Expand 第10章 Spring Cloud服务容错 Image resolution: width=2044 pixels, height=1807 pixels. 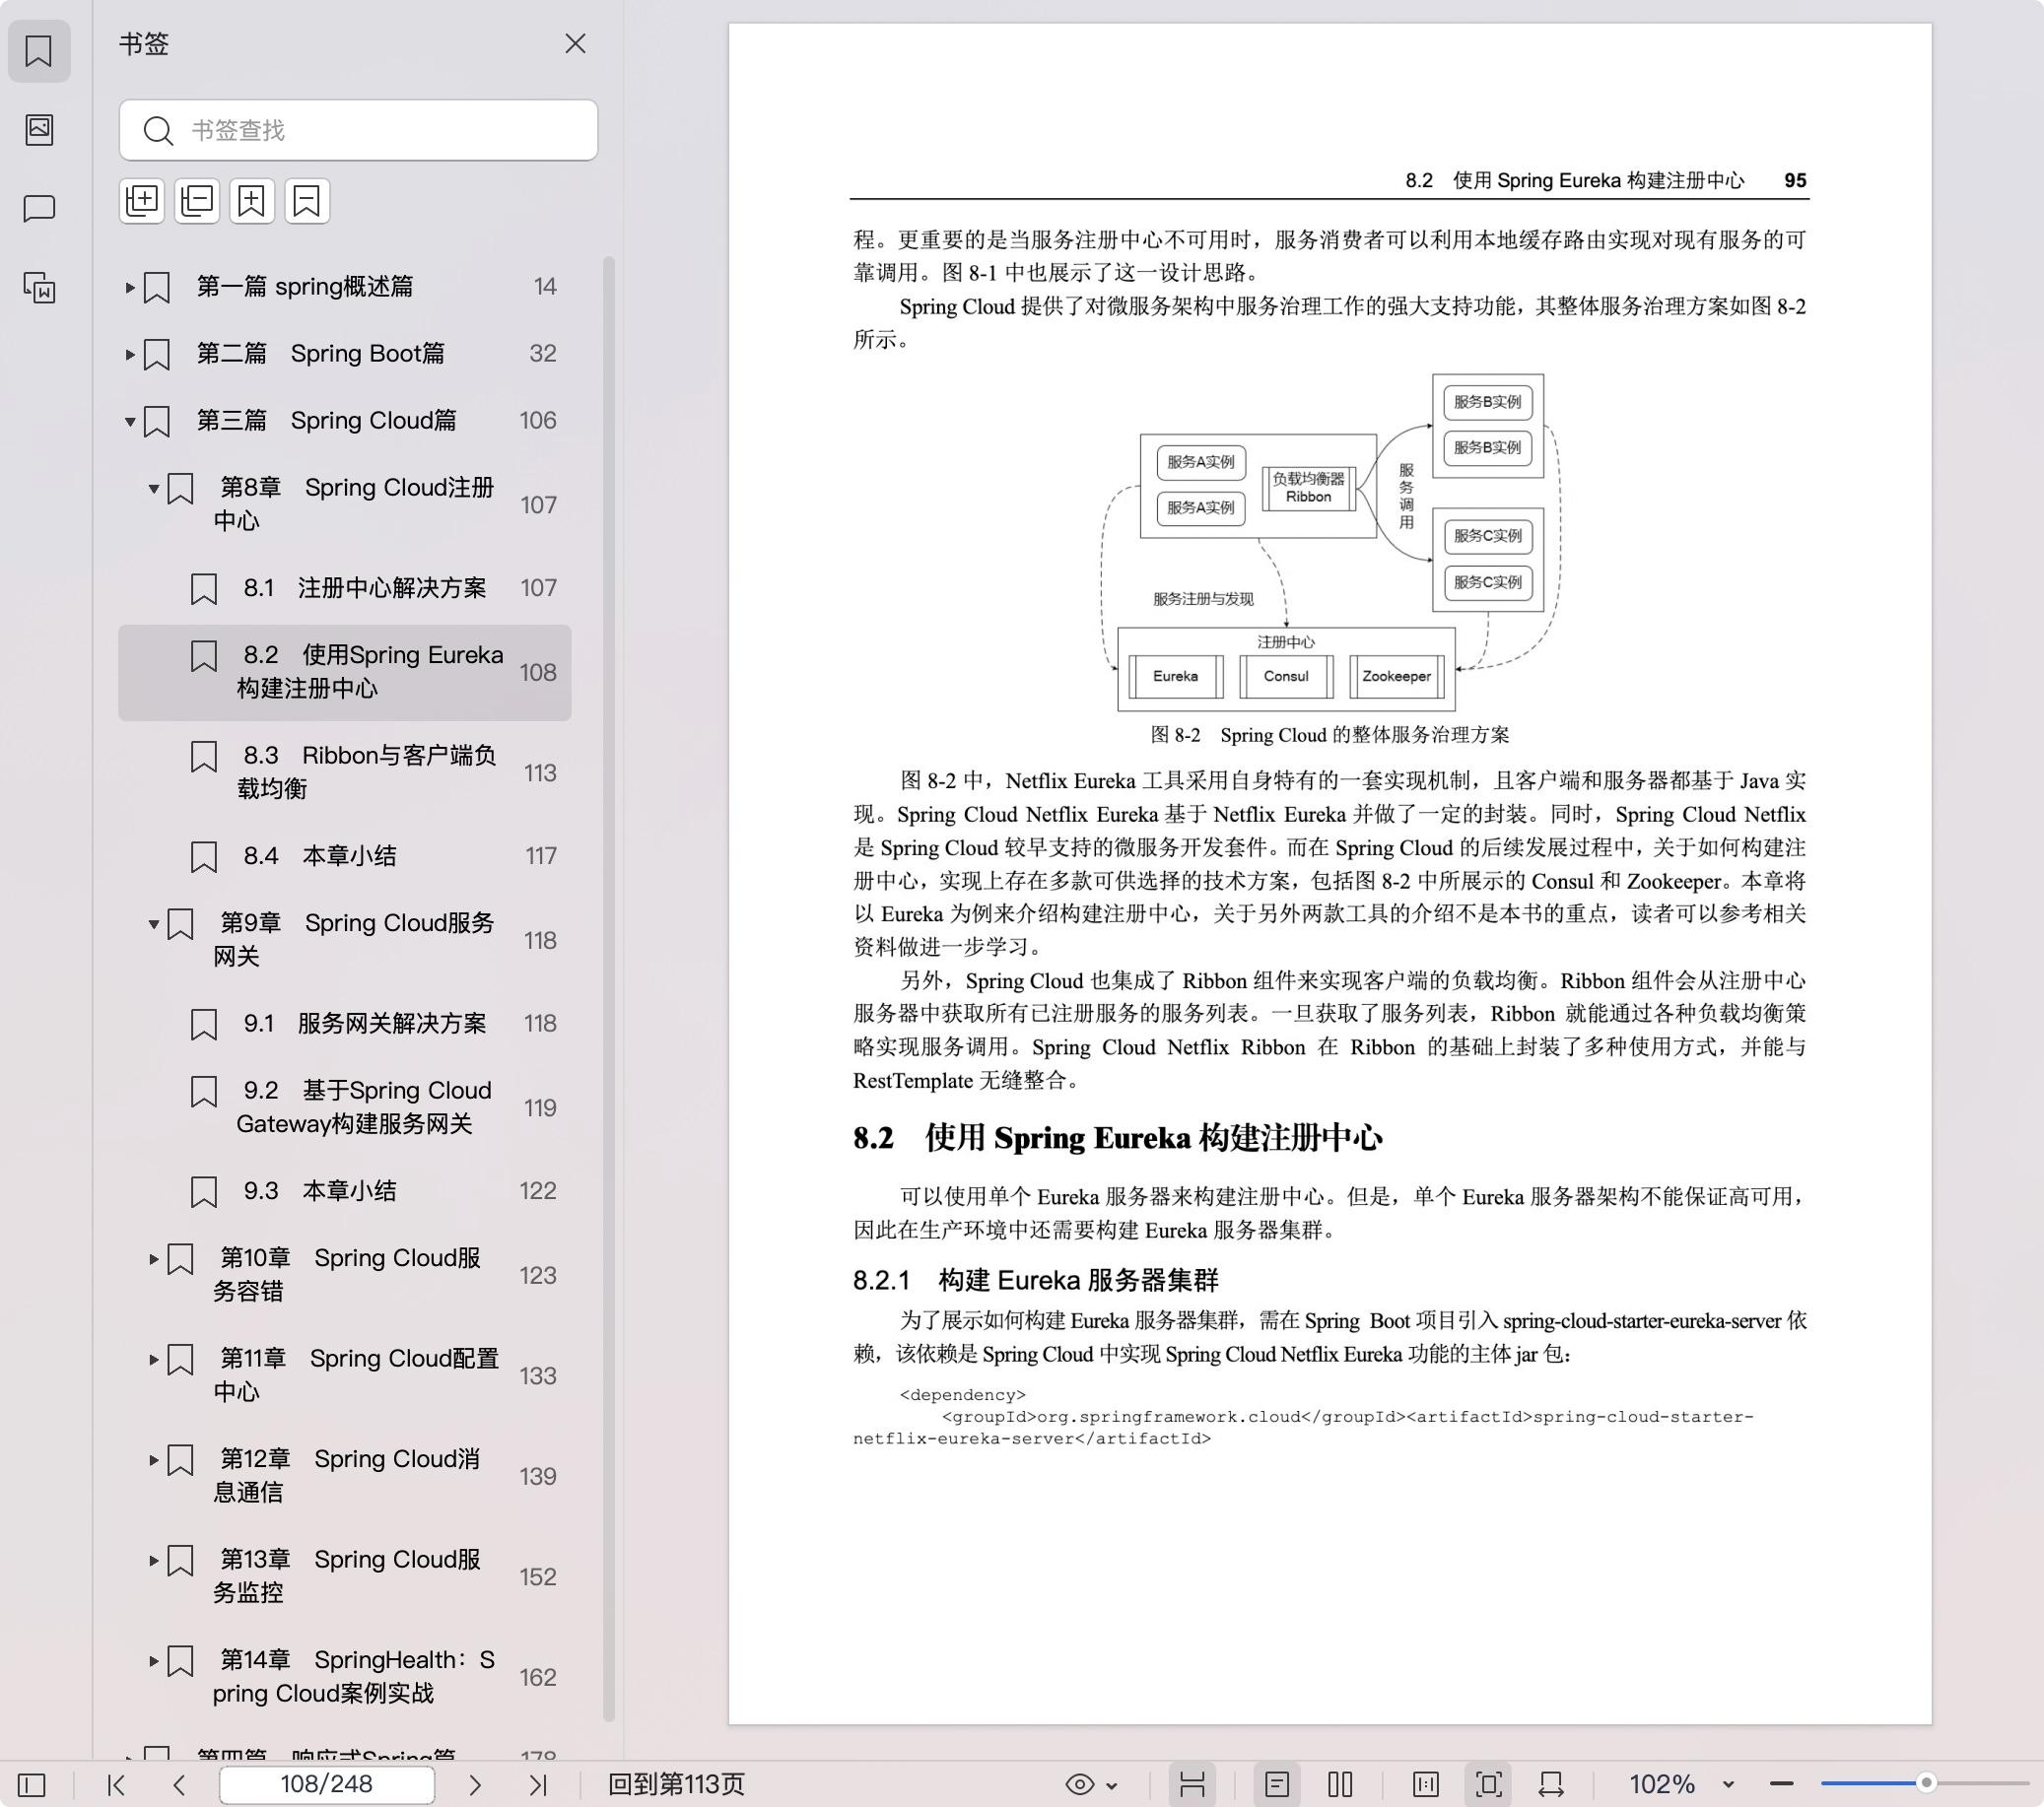click(153, 1259)
